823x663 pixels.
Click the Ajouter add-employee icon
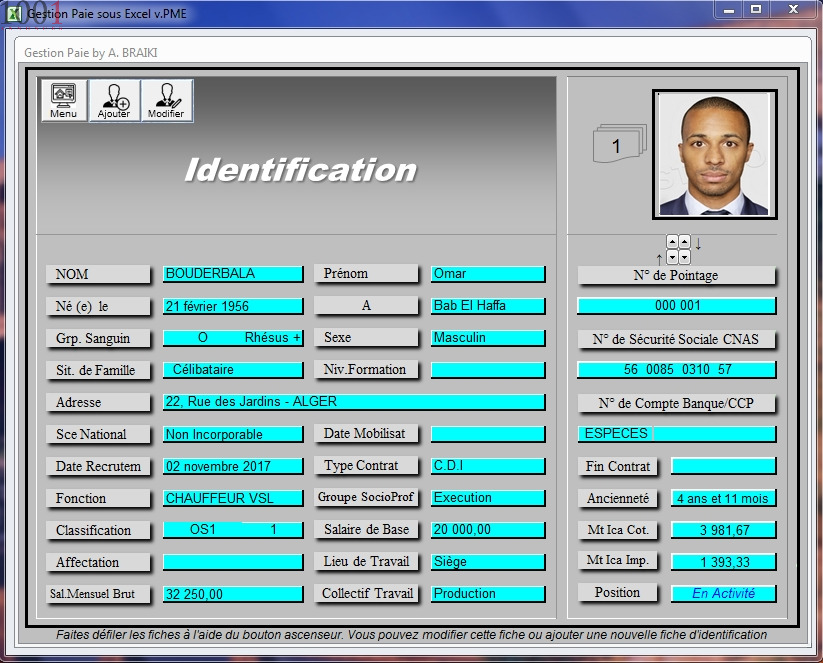[114, 100]
